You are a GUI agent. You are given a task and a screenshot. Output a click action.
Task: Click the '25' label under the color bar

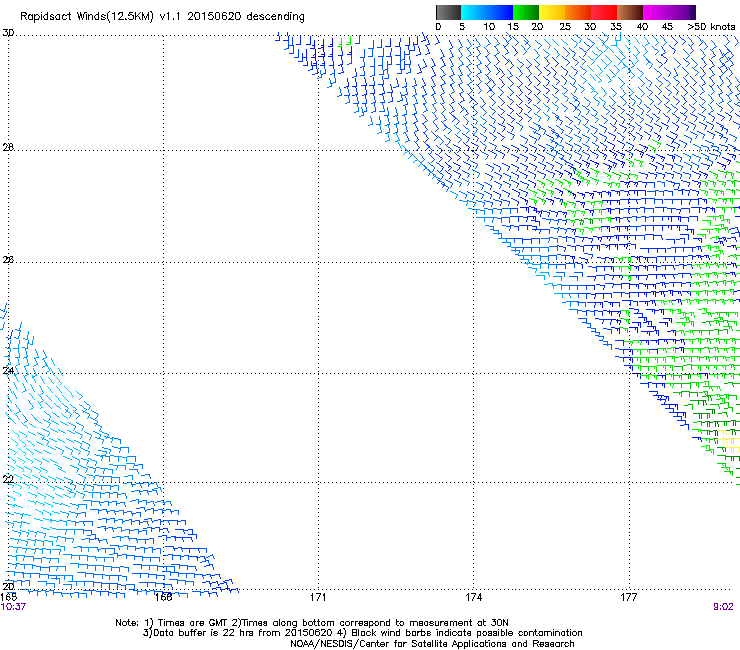coord(565,27)
